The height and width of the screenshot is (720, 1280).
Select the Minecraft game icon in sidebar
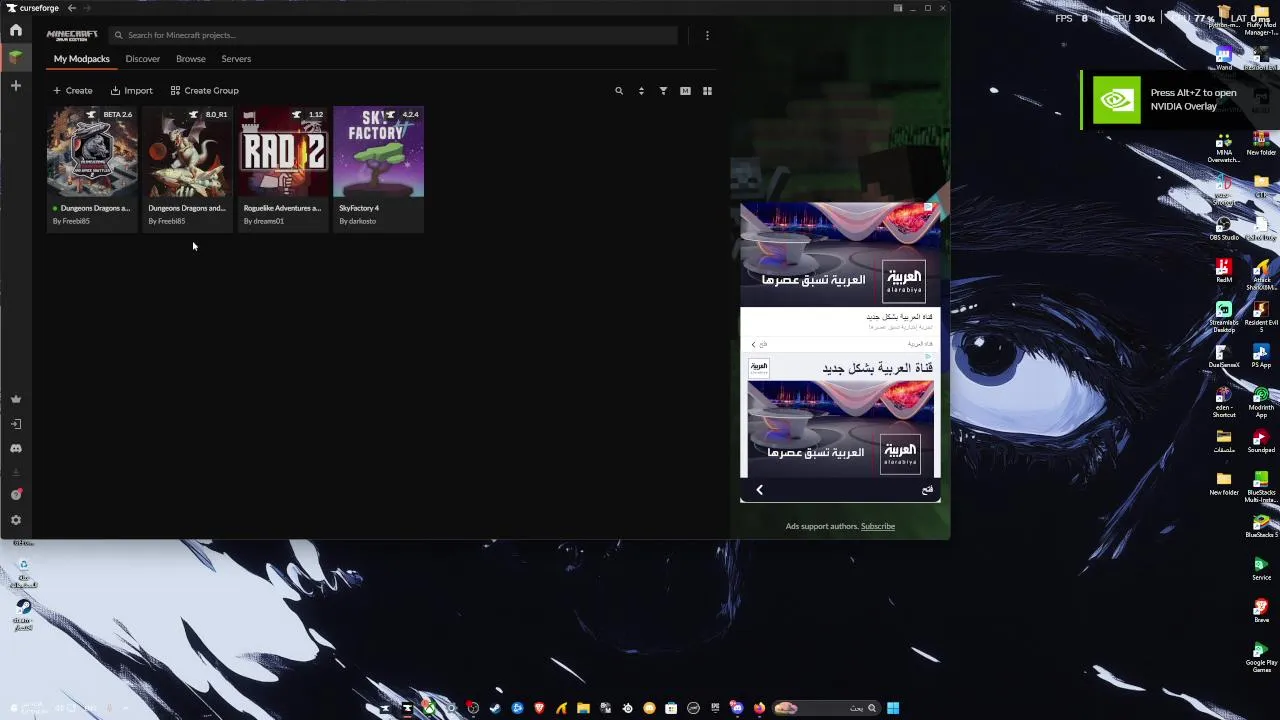15,57
